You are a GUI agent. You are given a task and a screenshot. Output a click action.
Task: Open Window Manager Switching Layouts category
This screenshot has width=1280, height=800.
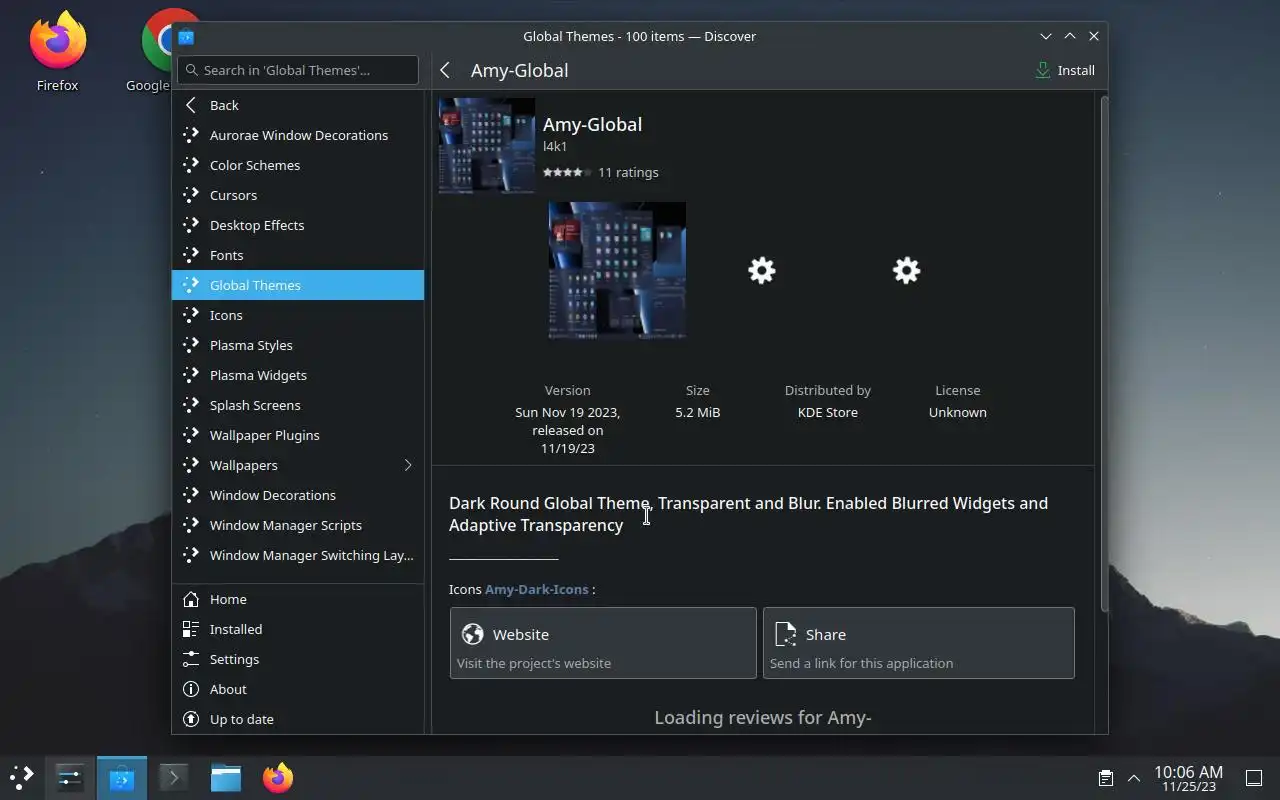[x=298, y=555]
